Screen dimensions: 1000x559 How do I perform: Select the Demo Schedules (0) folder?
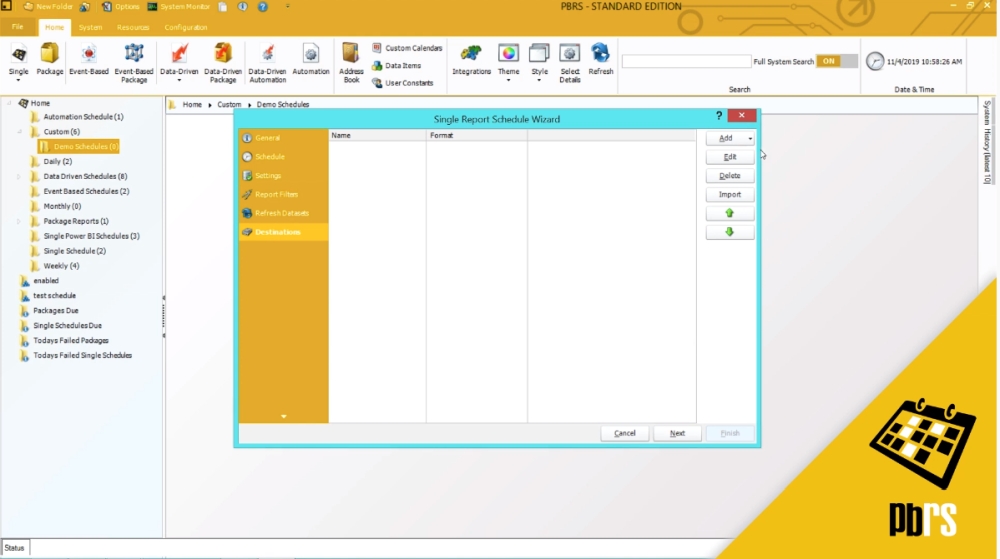pos(78,147)
